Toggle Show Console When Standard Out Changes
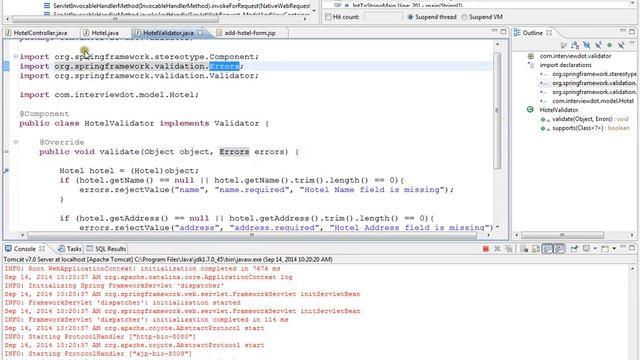The width and height of the screenshot is (640, 360). (547, 249)
